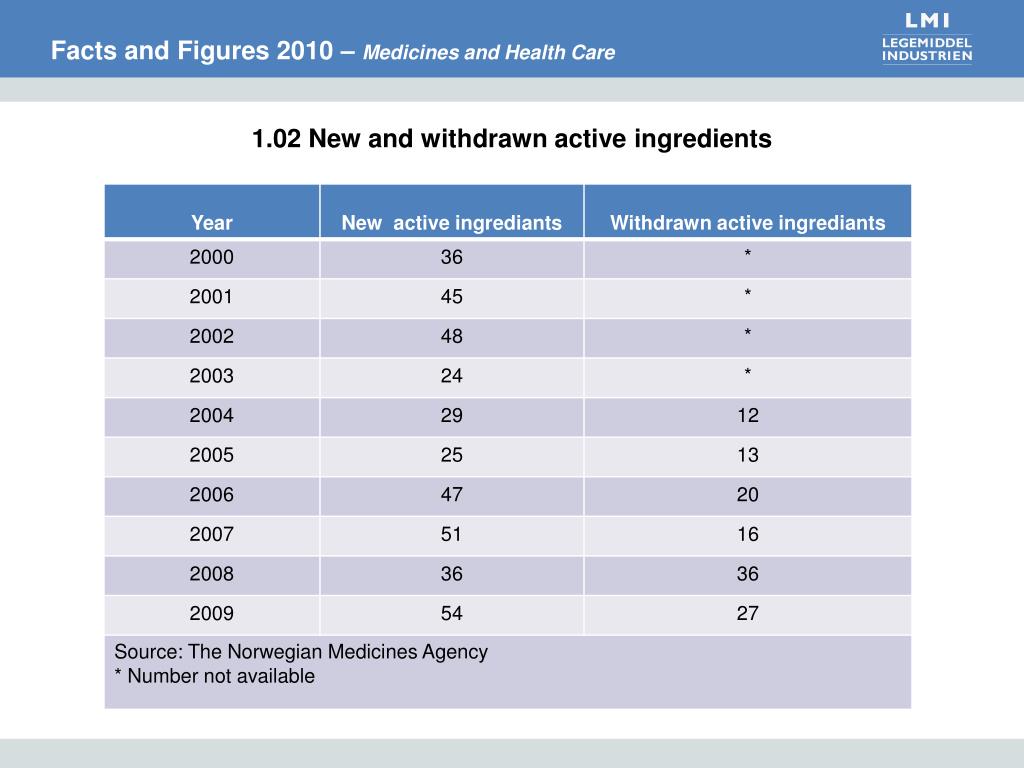Click the withdrawn asterisk in the 2001 row
1024x768 pixels.
(x=748, y=293)
